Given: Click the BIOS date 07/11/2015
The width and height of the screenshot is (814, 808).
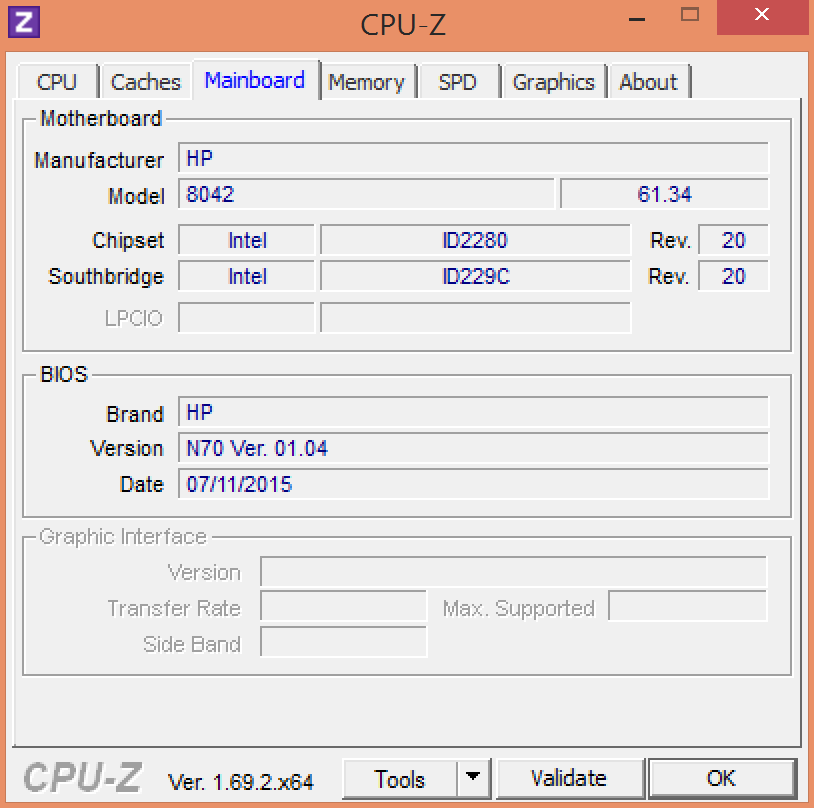Looking at the screenshot, I should (x=473, y=484).
